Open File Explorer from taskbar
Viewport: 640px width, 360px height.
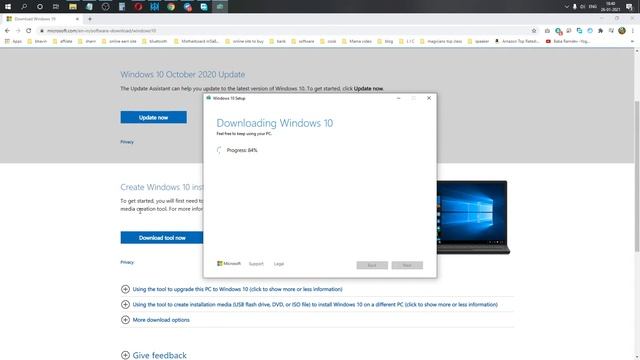tap(73, 7)
